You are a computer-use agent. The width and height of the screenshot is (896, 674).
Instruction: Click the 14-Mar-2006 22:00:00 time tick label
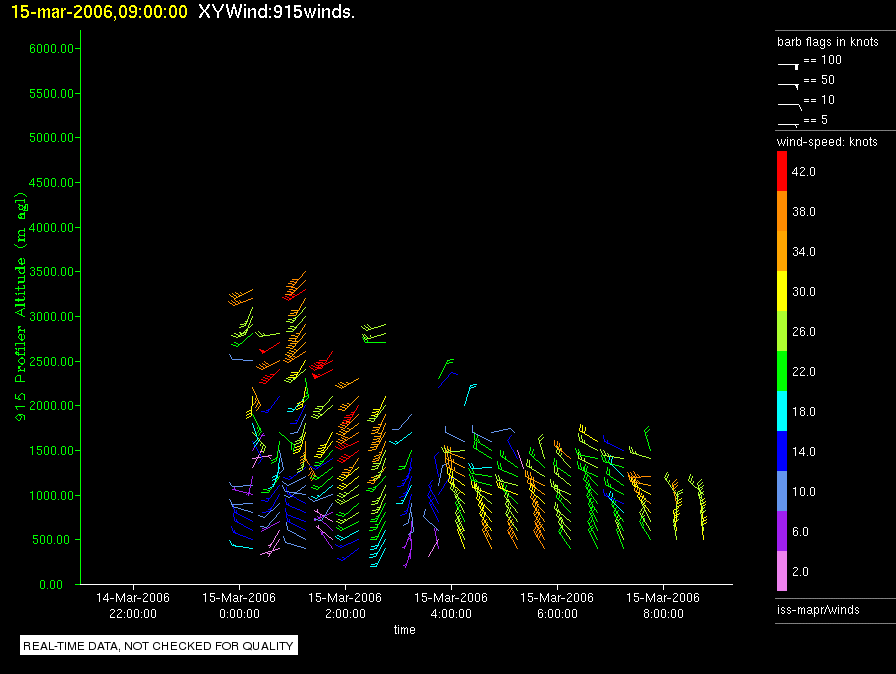tap(132, 605)
